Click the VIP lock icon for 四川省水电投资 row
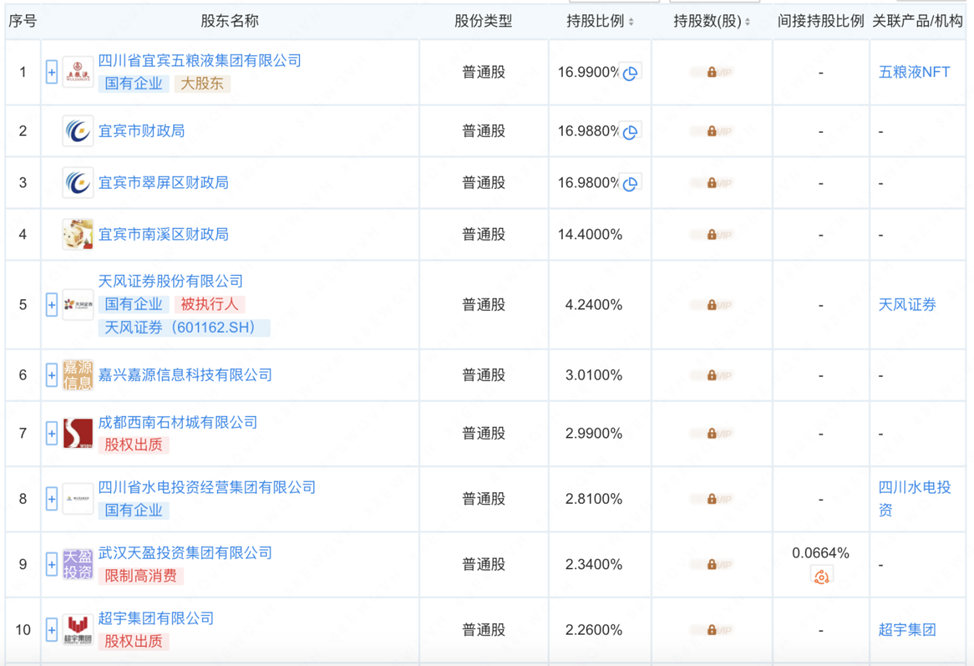Screen dimensions: 974x666 (712, 499)
